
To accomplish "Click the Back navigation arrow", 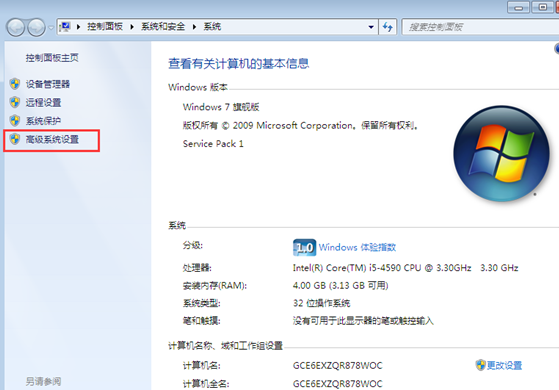I will point(15,27).
